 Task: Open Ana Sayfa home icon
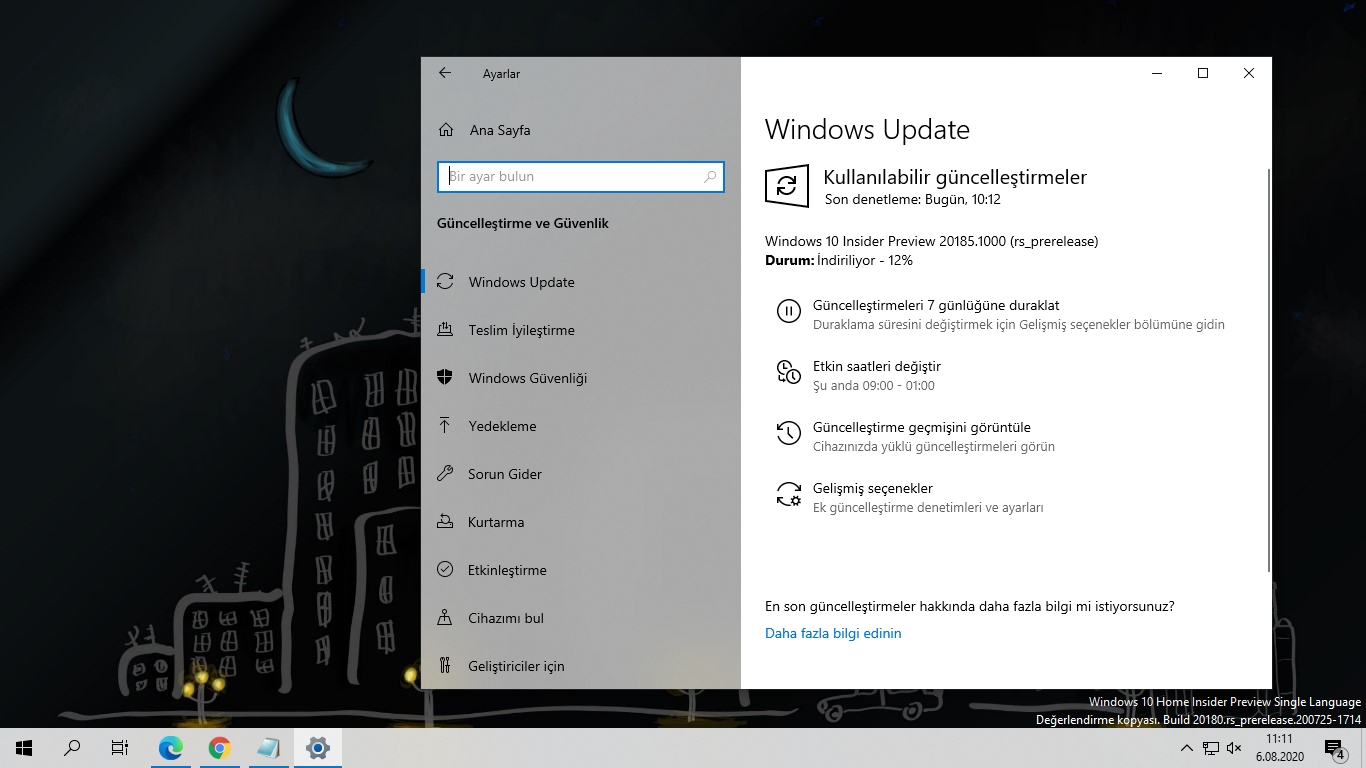446,130
